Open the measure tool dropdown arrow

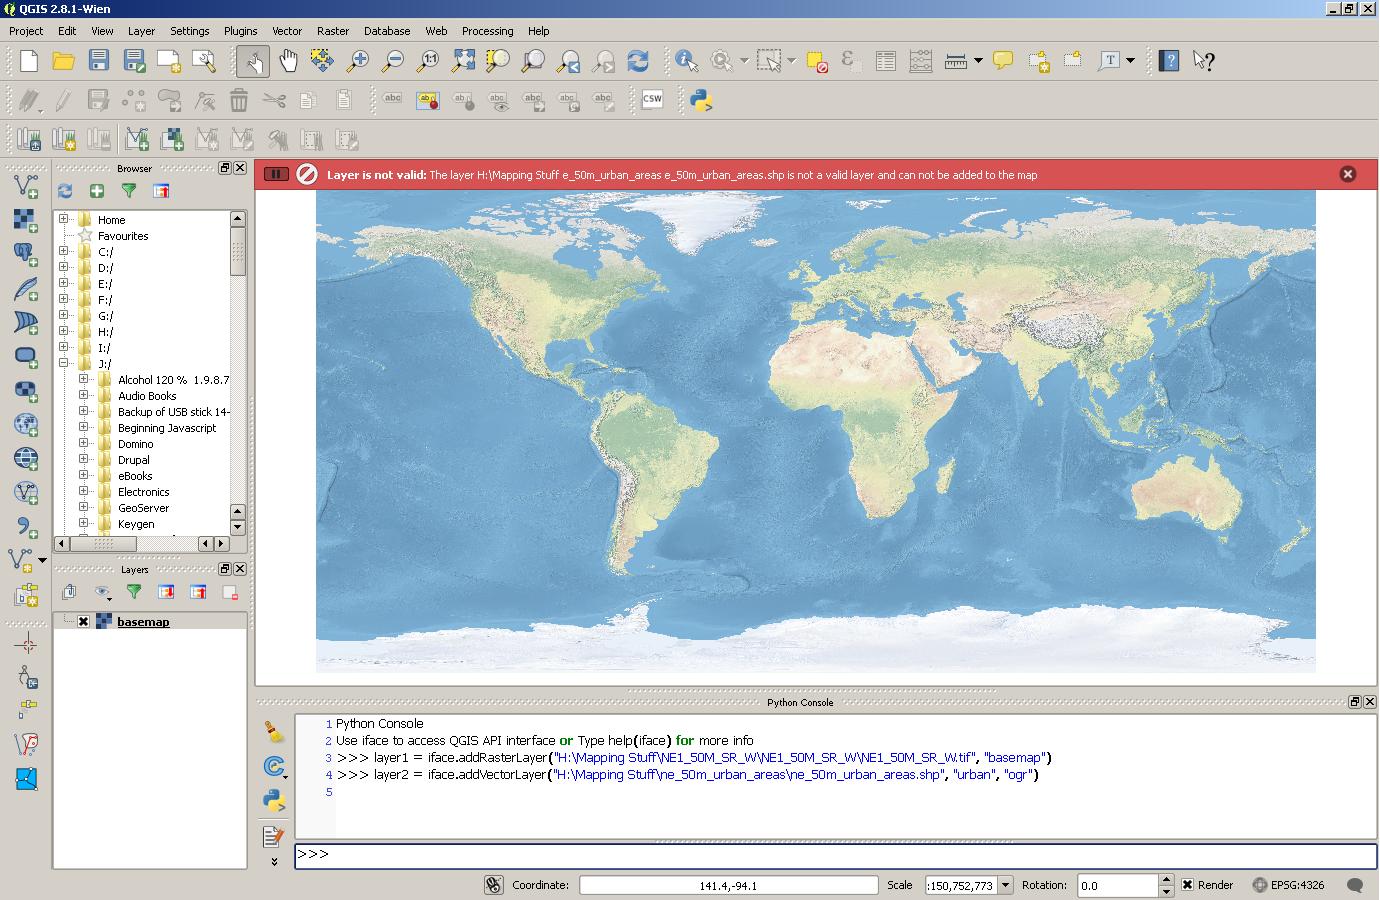[978, 61]
